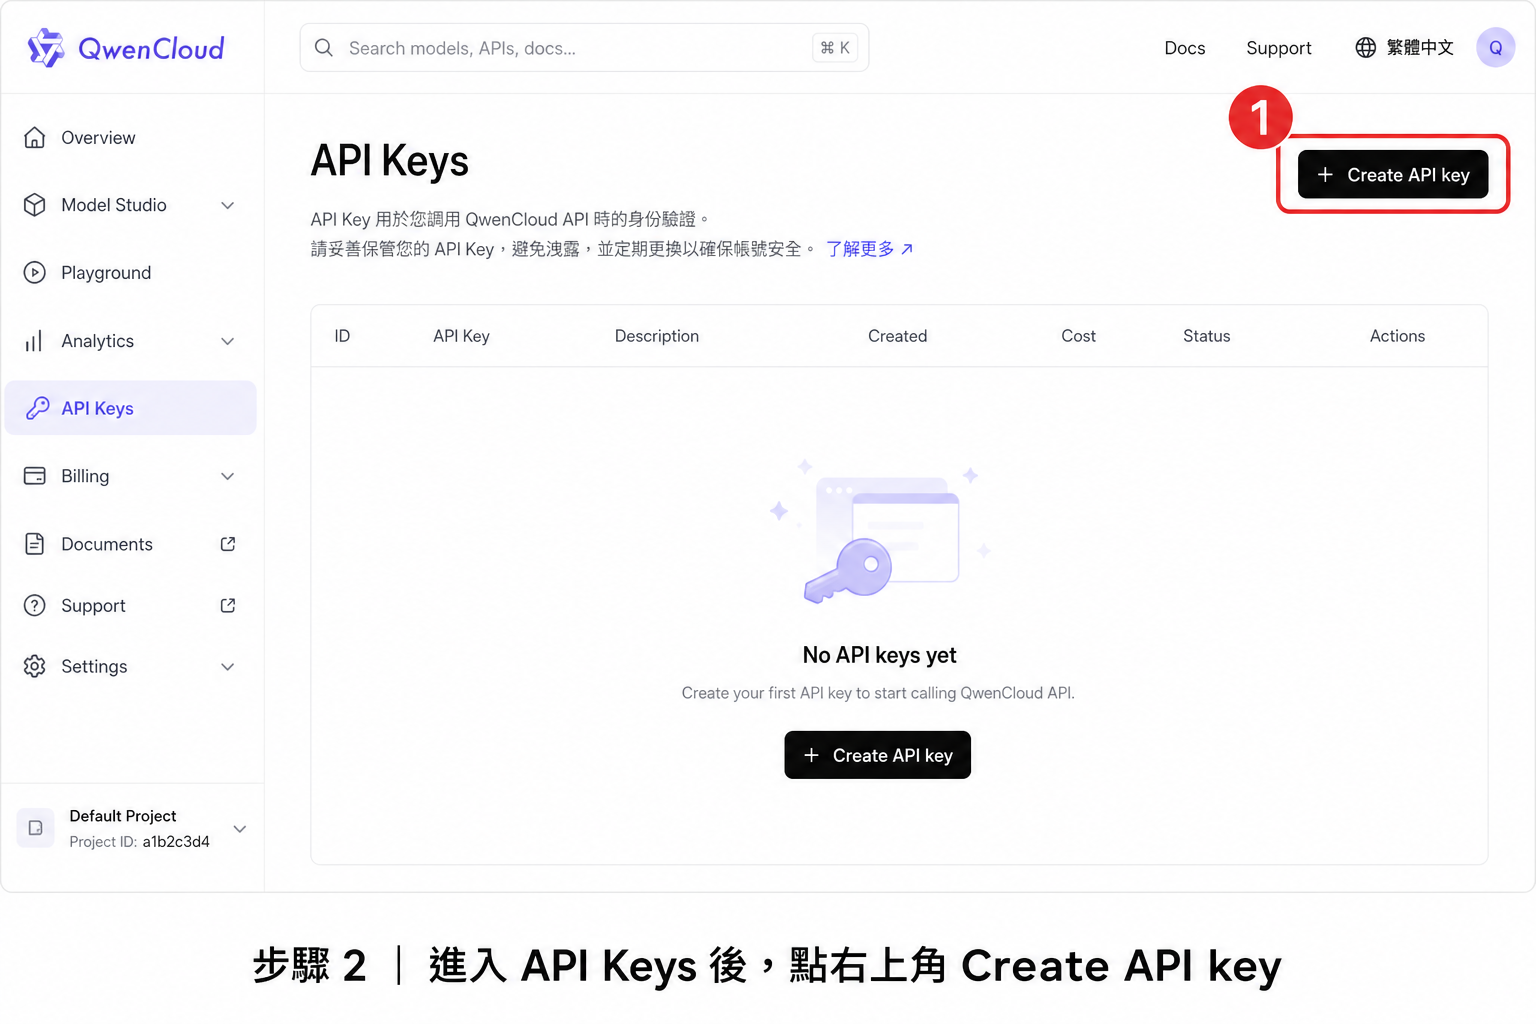
Task: Open the 繁體中文 language selector
Action: pyautogui.click(x=1405, y=48)
